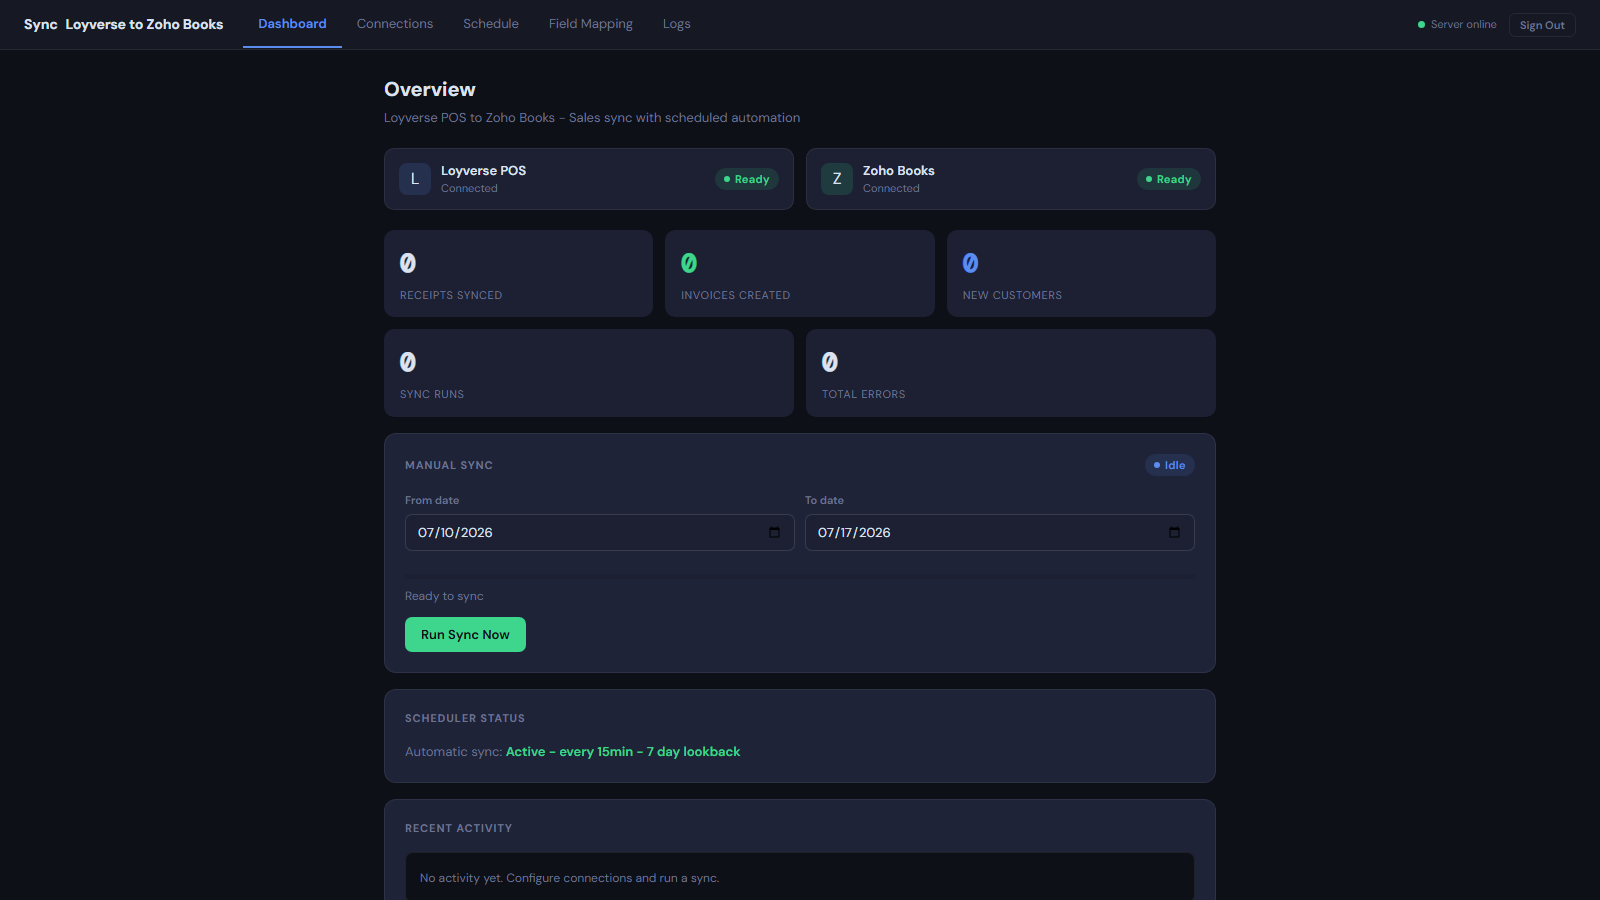Viewport: 1600px width, 900px height.
Task: Click the 'Server online' text
Action: click(1463, 25)
